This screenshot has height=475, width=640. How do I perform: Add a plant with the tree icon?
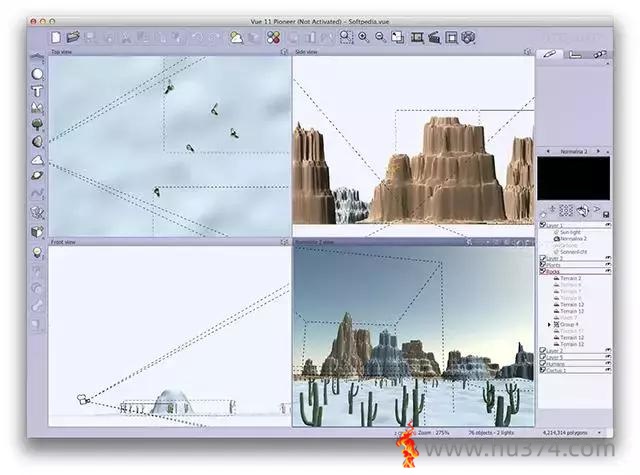coord(37,124)
